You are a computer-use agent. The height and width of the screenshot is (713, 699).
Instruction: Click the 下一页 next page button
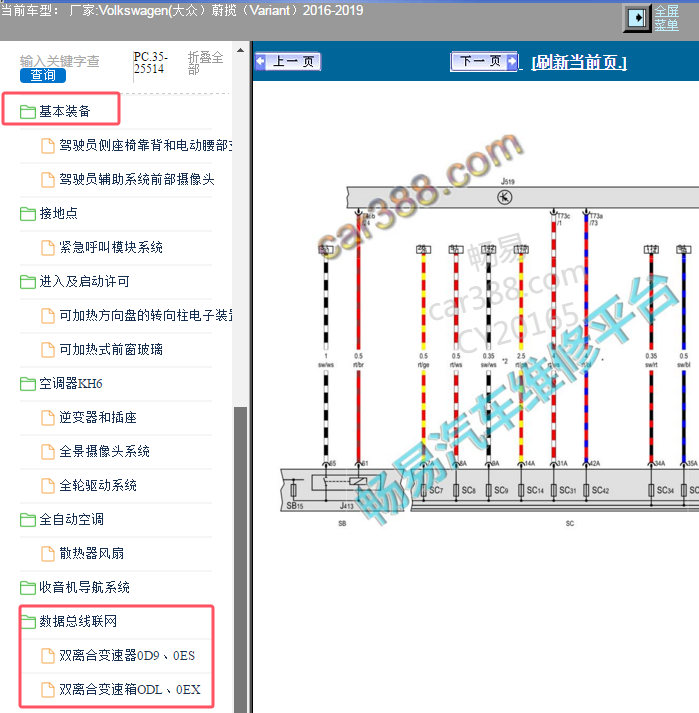tap(484, 61)
